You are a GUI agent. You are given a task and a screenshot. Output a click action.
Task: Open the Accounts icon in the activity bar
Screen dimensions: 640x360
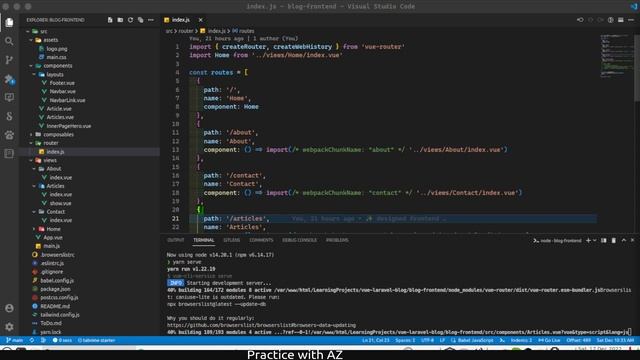click(9, 308)
